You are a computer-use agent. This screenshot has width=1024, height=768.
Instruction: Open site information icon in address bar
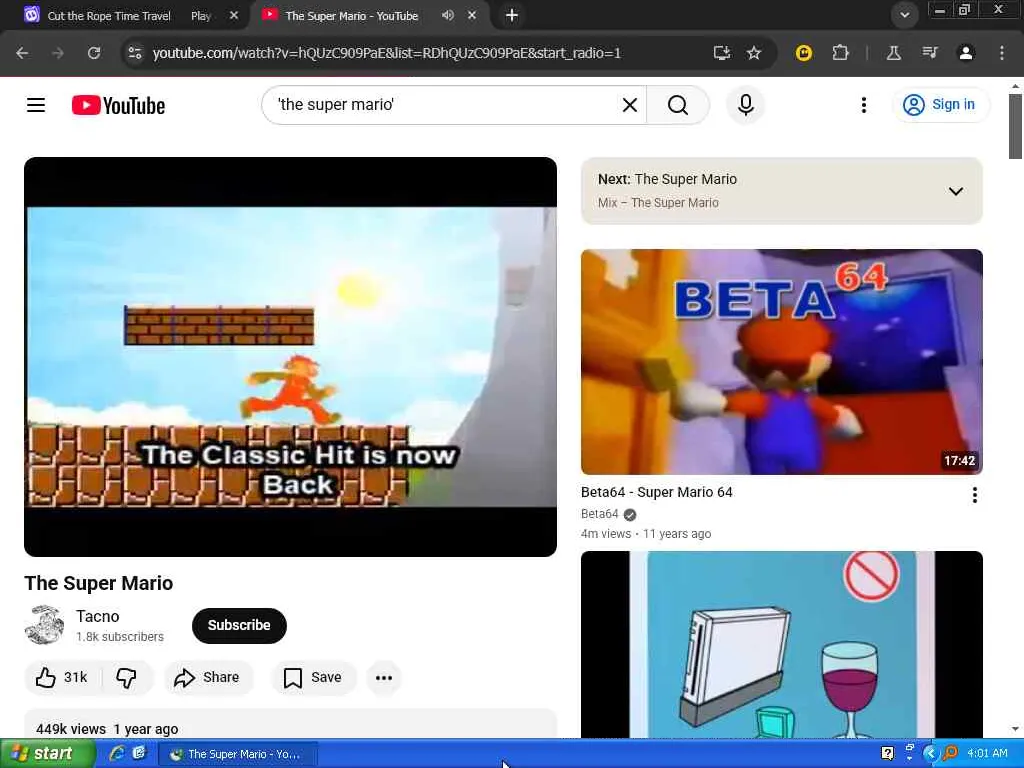pos(135,53)
